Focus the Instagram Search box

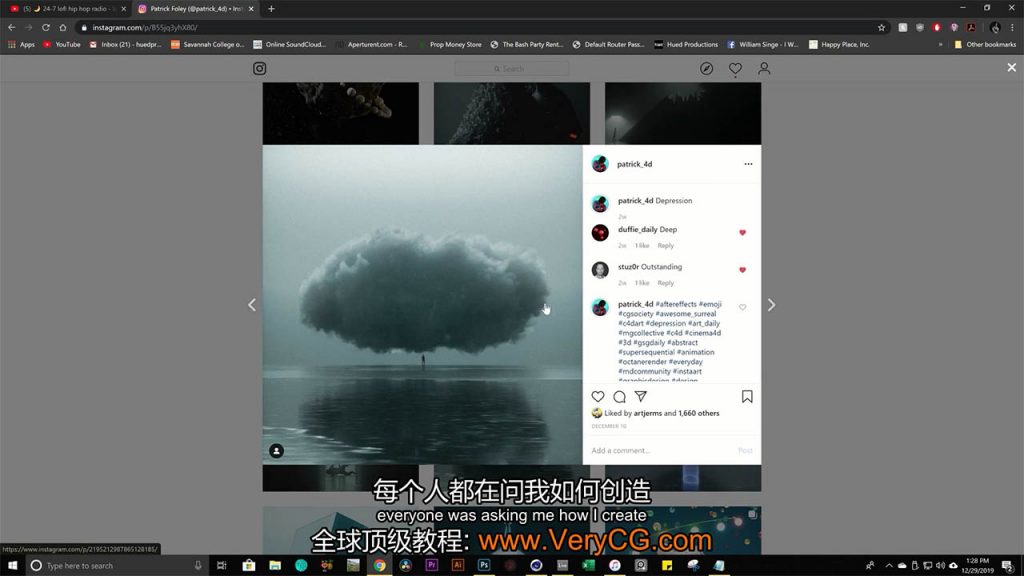pos(511,69)
